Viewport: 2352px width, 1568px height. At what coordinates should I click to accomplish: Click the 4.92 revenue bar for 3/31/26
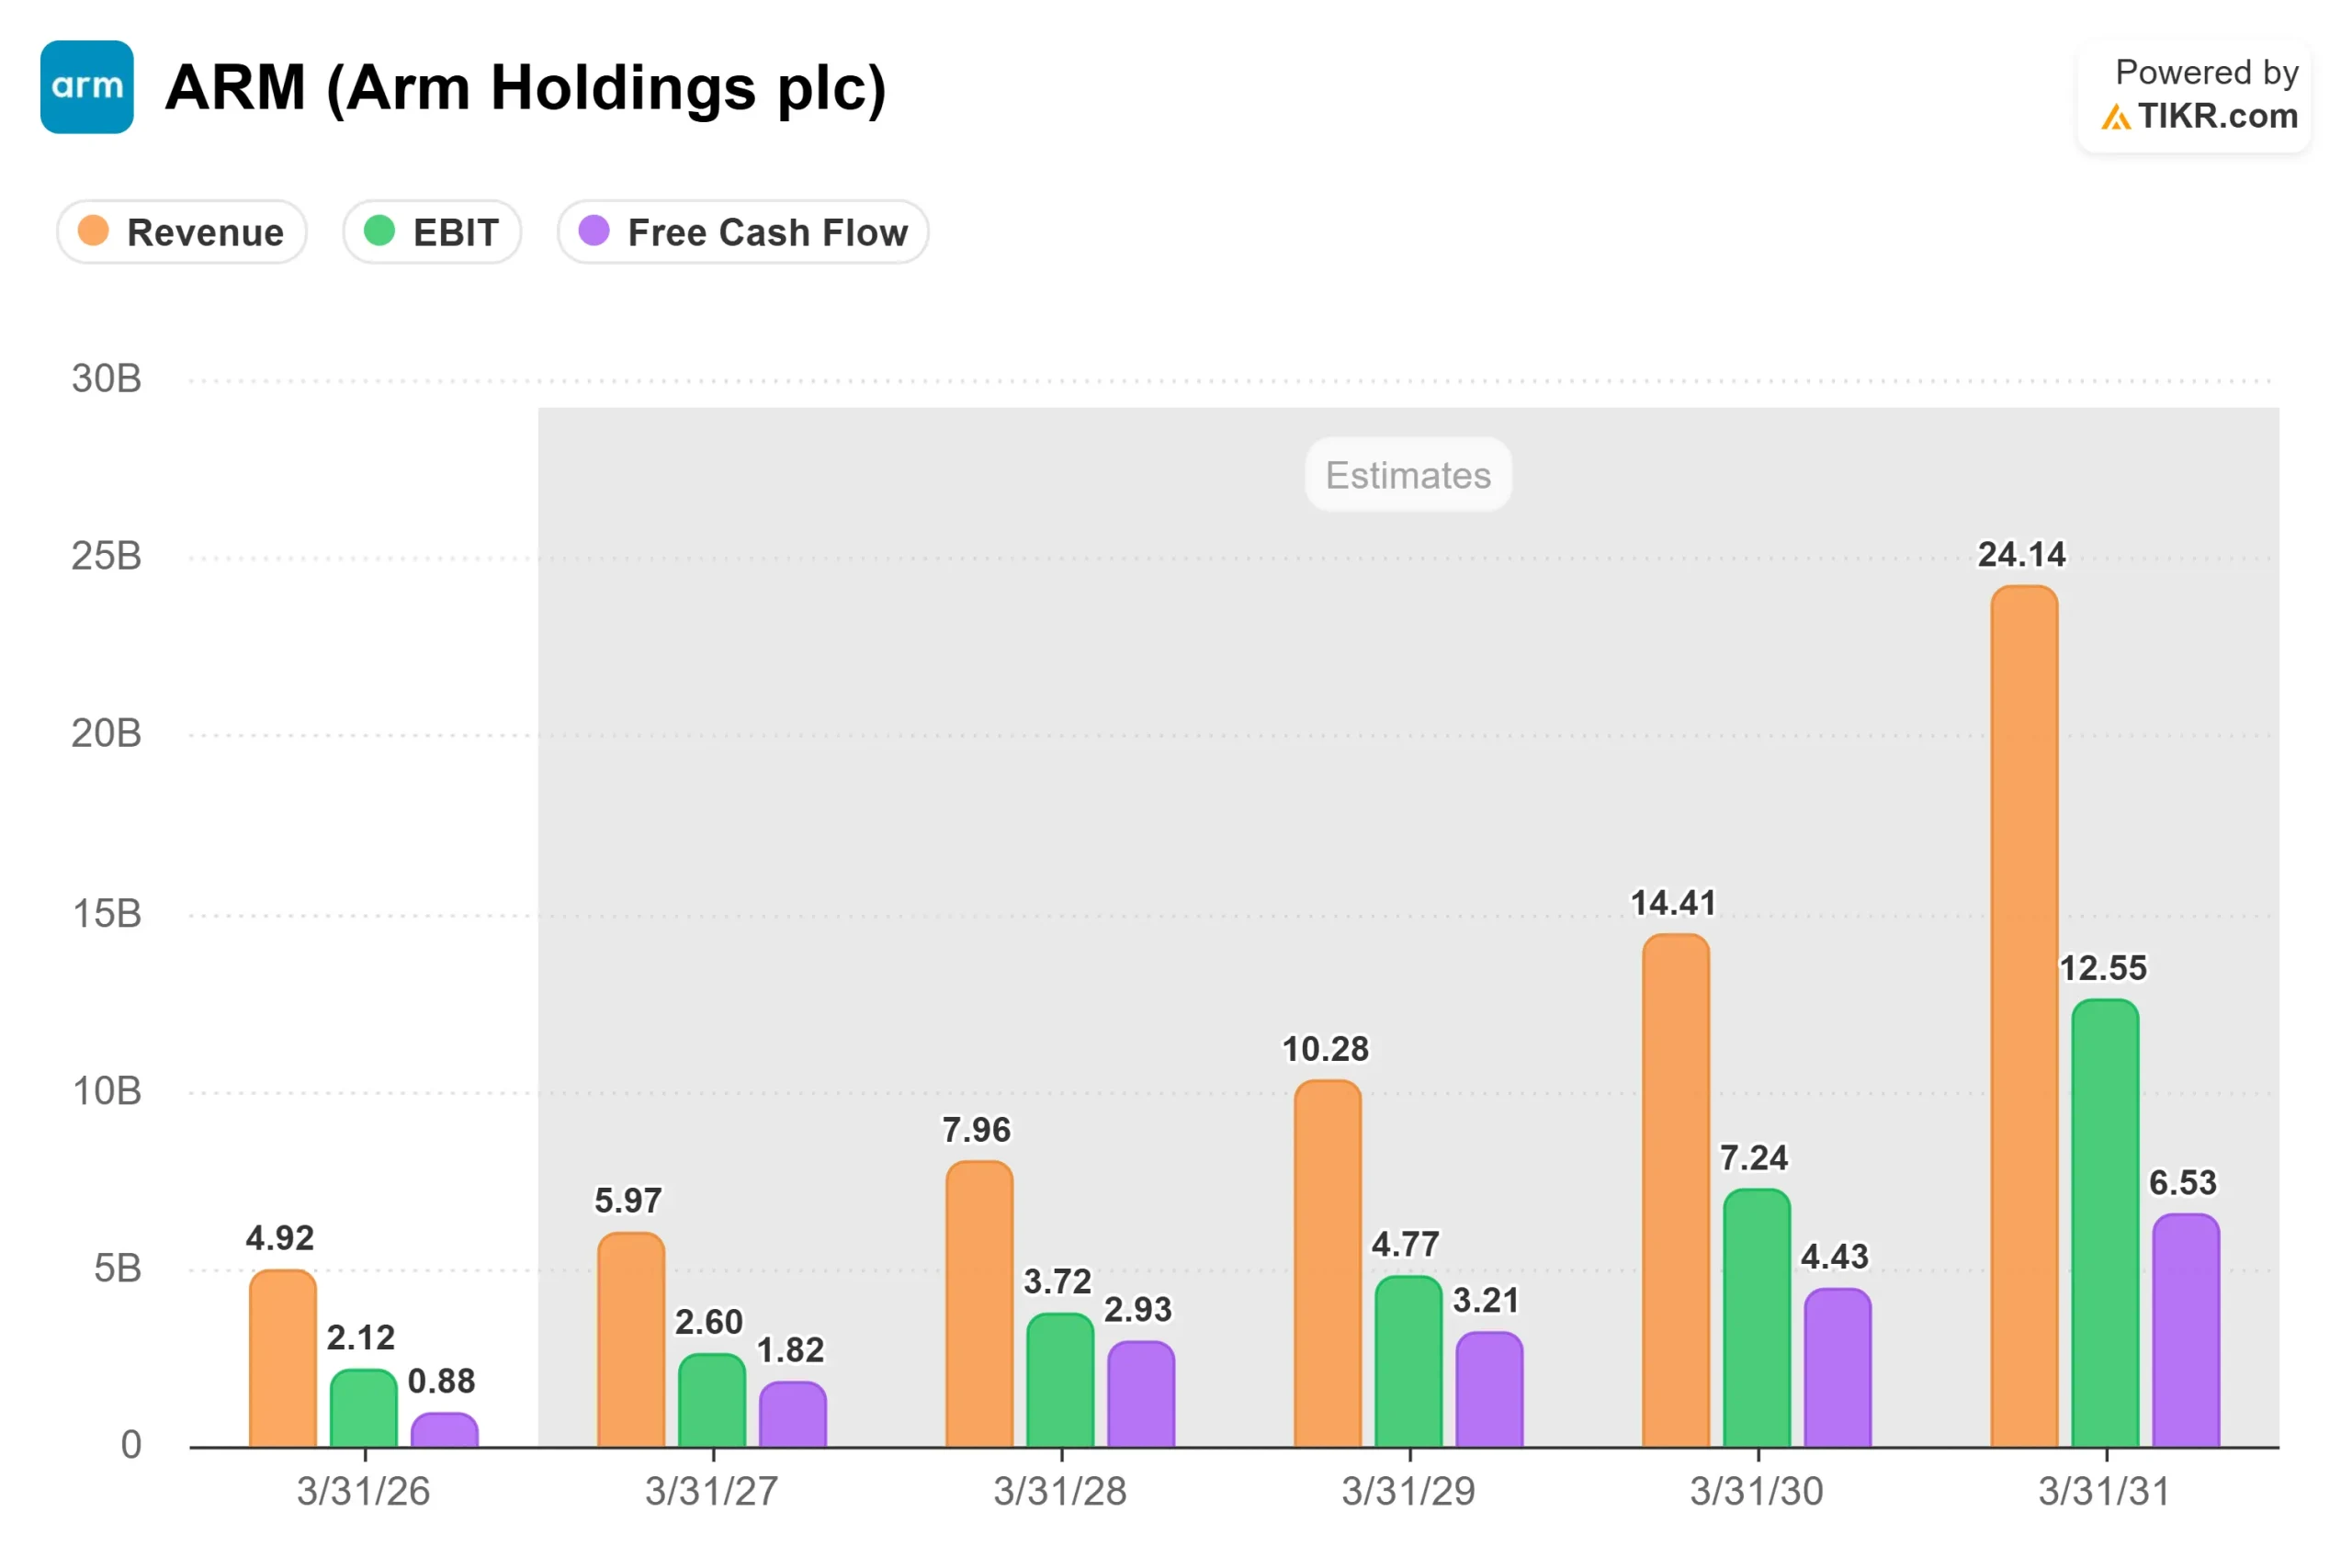(283, 1359)
